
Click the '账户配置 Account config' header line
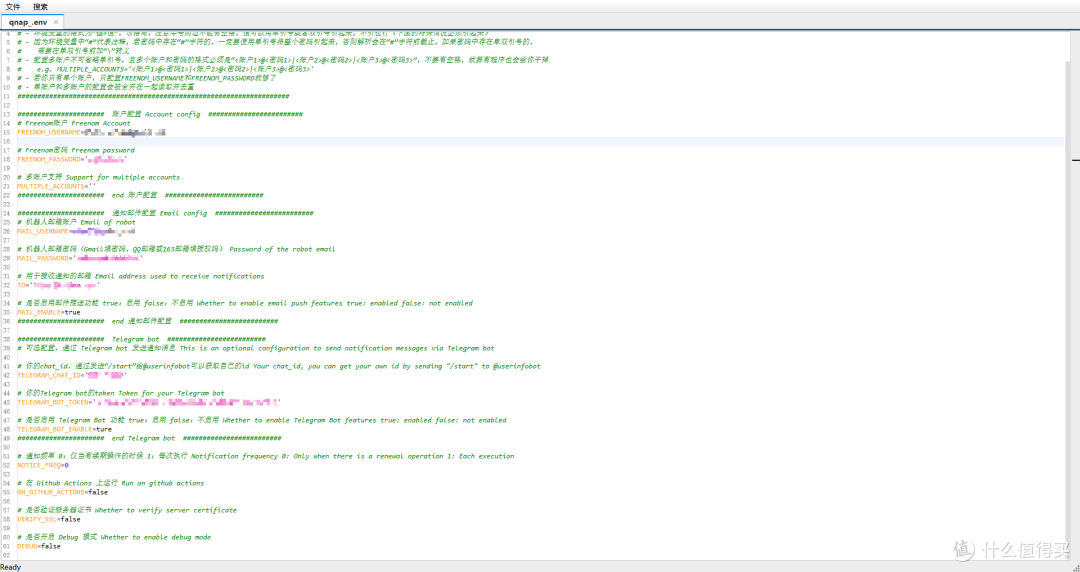160,114
